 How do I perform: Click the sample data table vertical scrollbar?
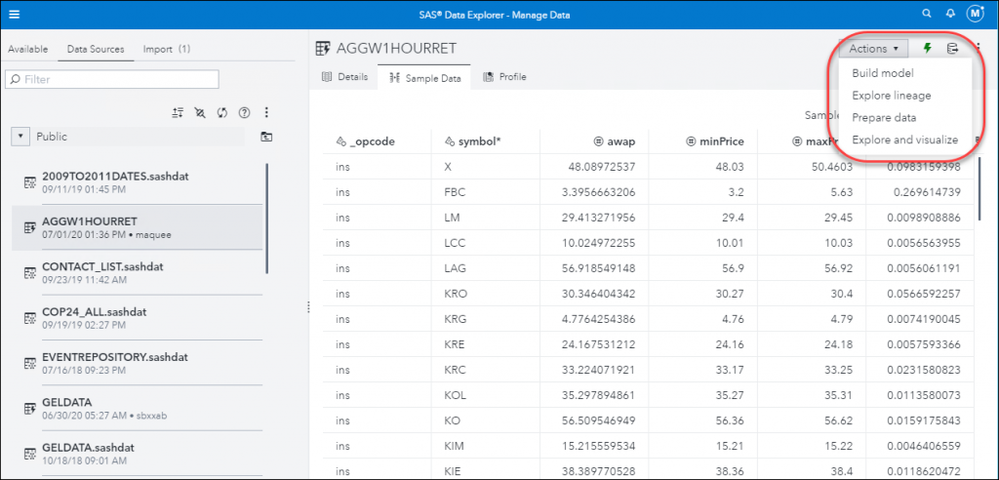pos(979,187)
